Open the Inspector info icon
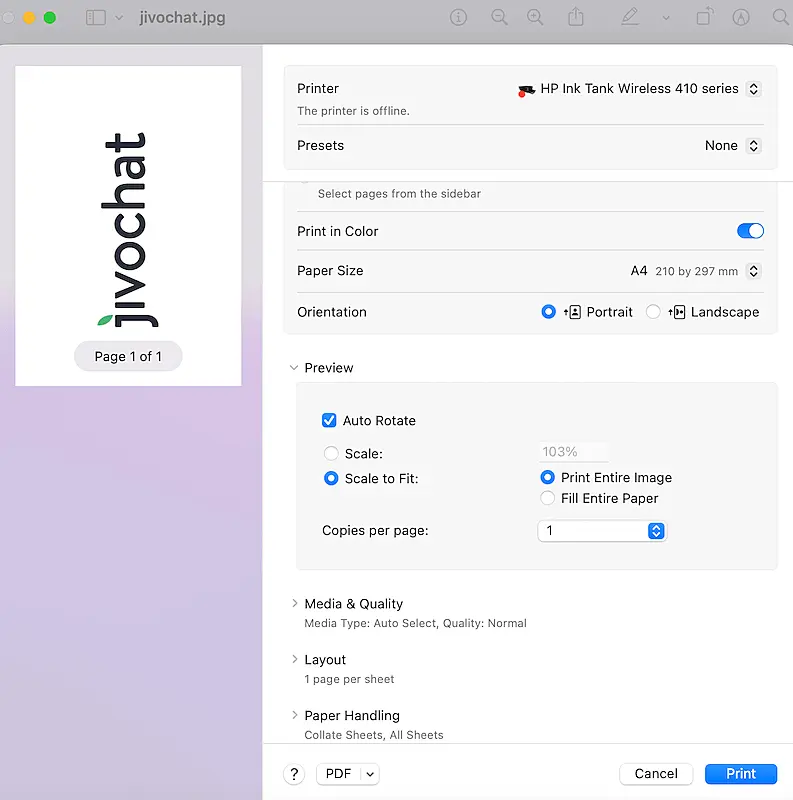 coord(459,18)
